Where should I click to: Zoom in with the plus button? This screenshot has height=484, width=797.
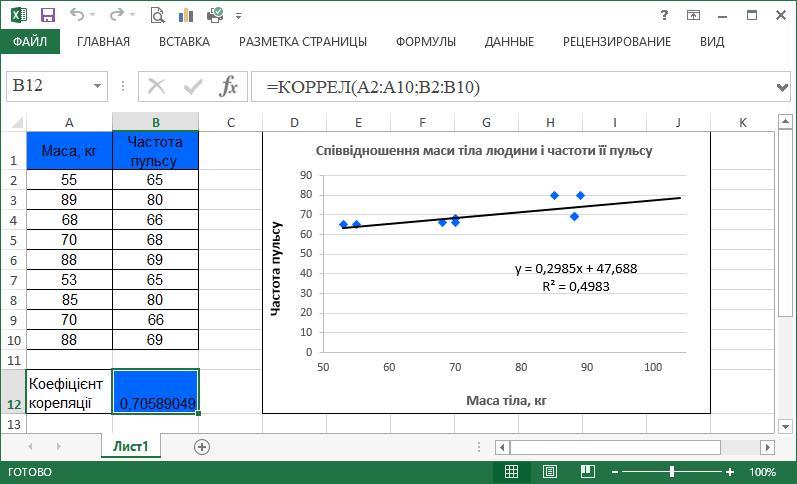tap(730, 472)
